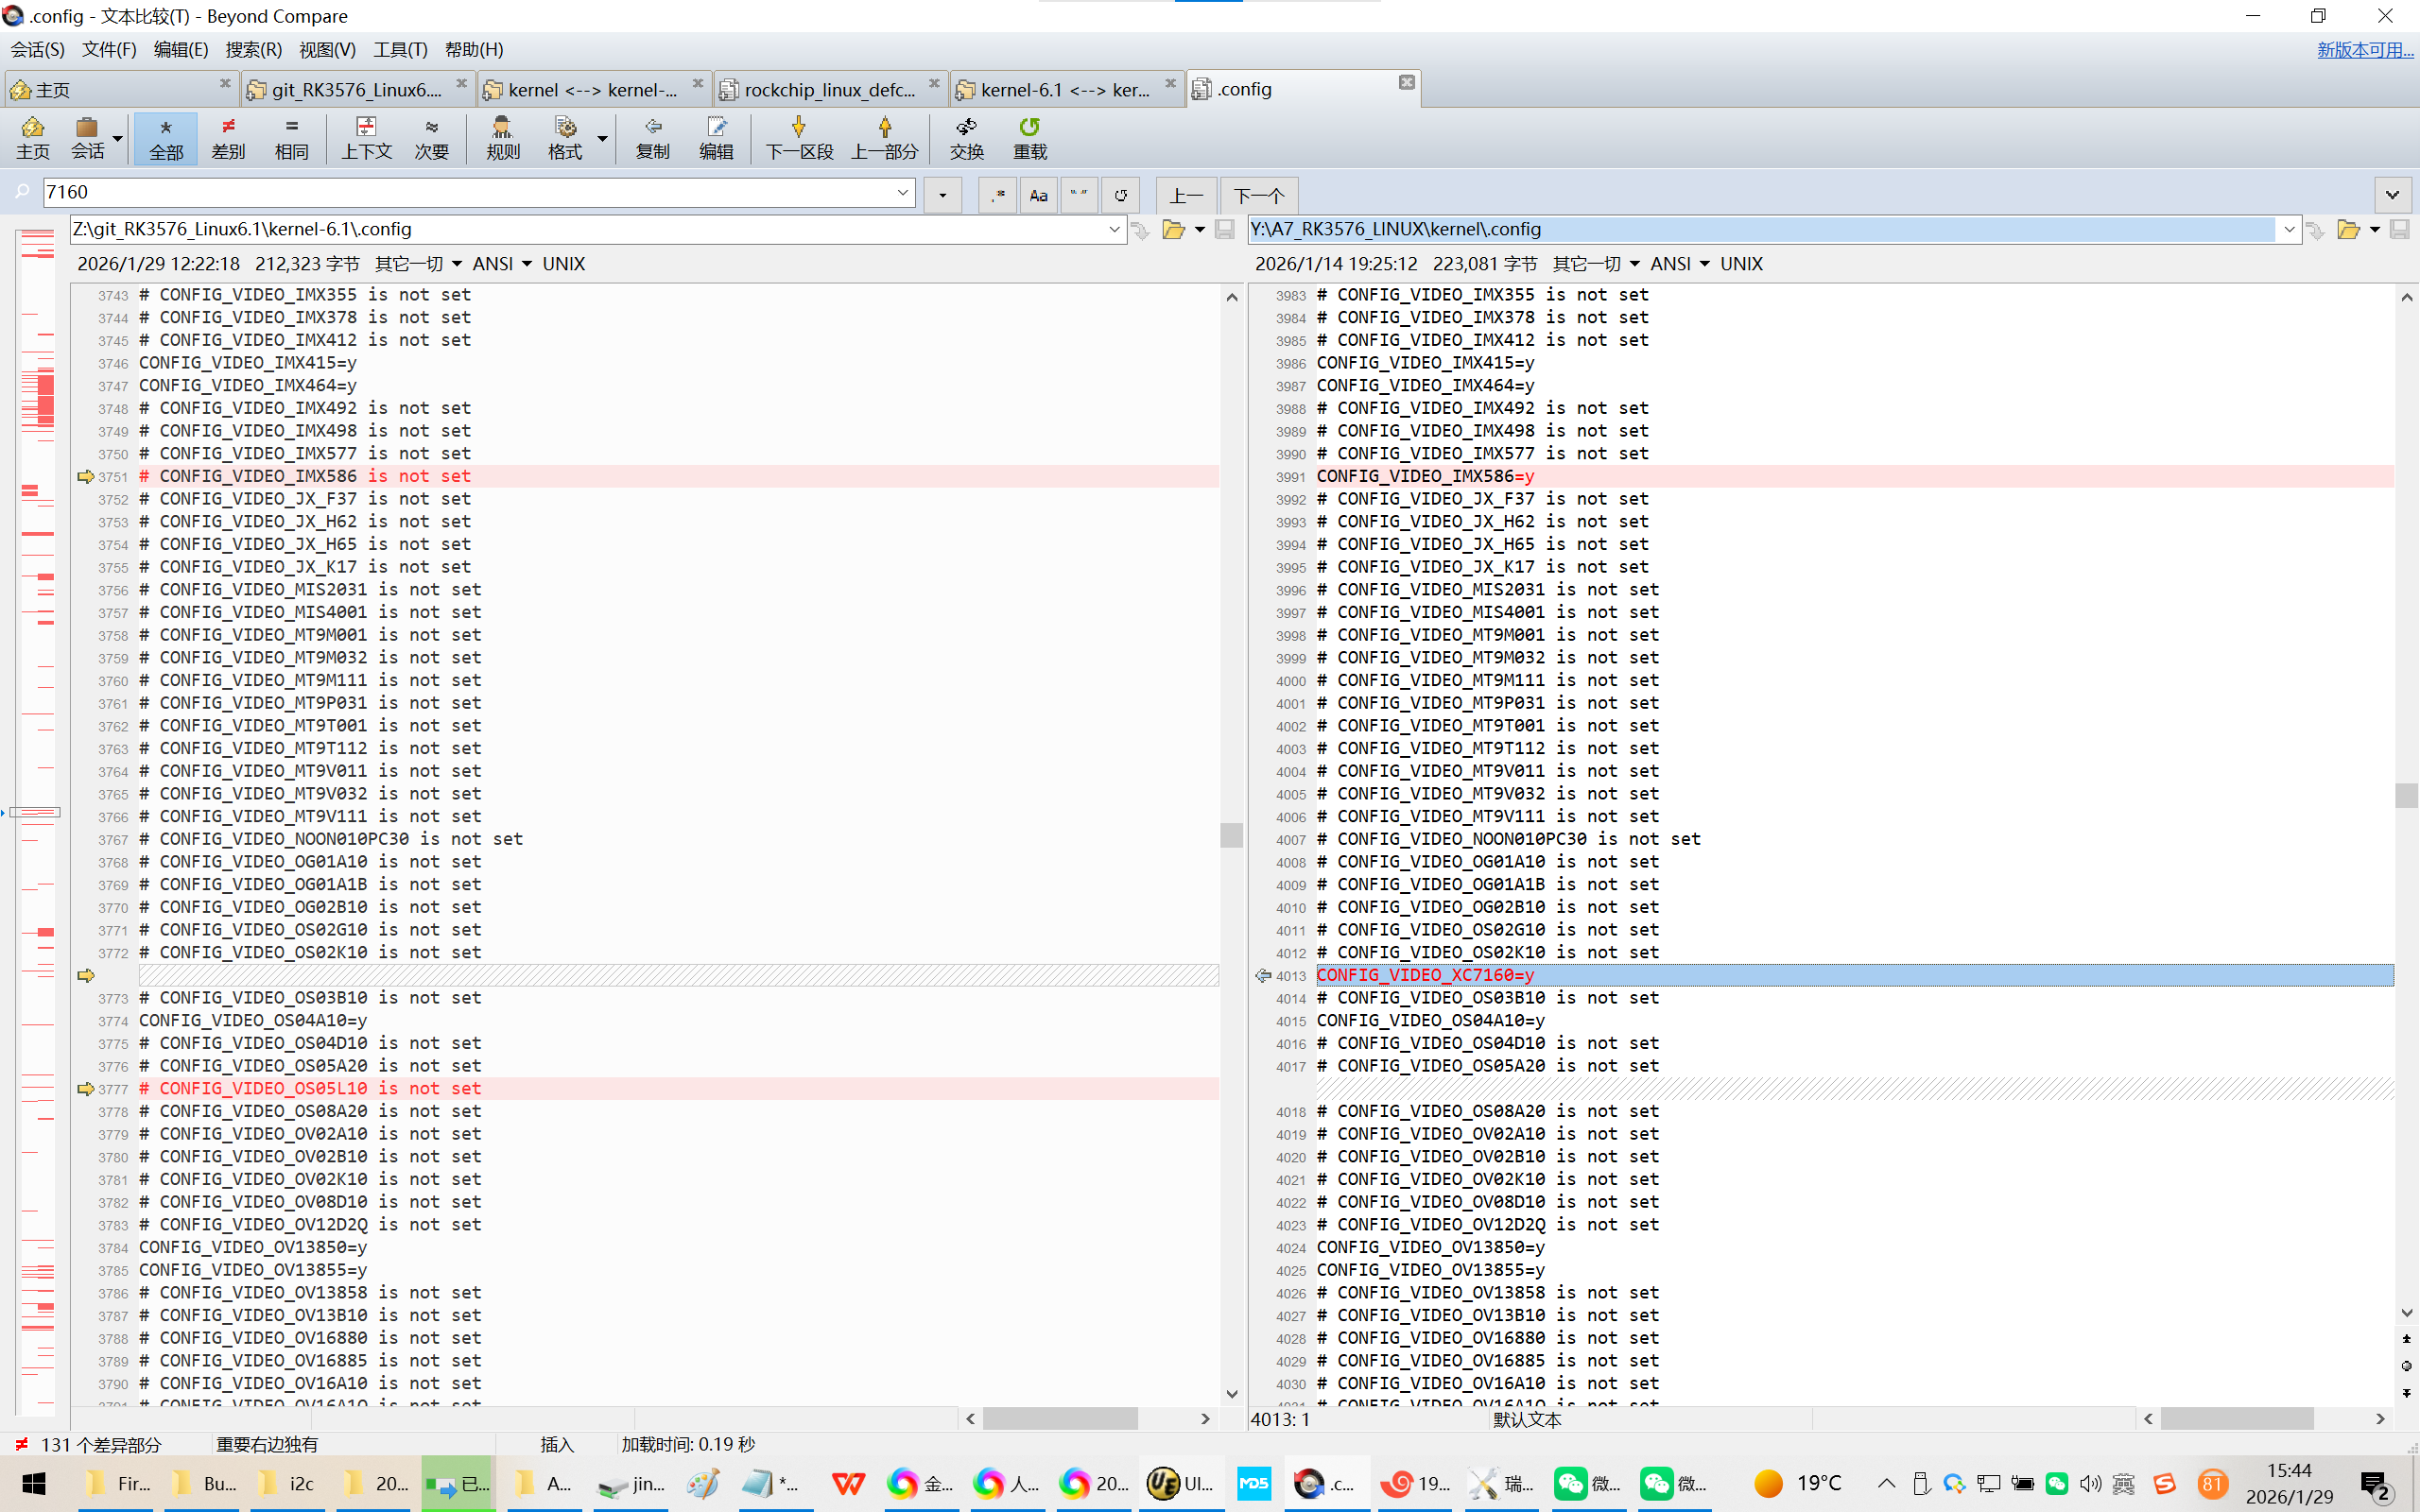This screenshot has height=1512, width=2420.
Task: Click the Rules (规则) toolbar icon
Action: point(502,128)
